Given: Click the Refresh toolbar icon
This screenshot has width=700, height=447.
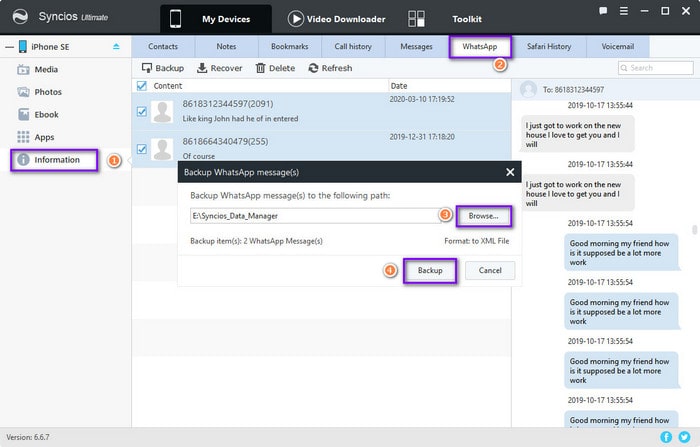Looking at the screenshot, I should pyautogui.click(x=313, y=68).
